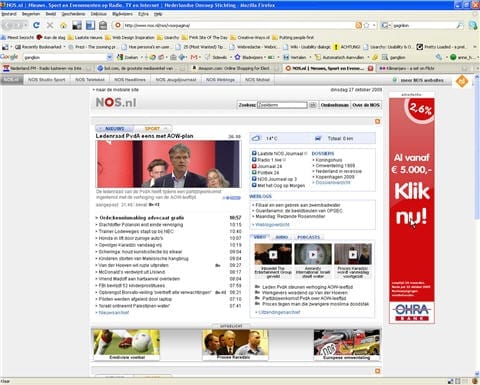This screenshot has height=385, width=480.
Task: Click play on the first video thumbnail
Action: tap(273, 254)
